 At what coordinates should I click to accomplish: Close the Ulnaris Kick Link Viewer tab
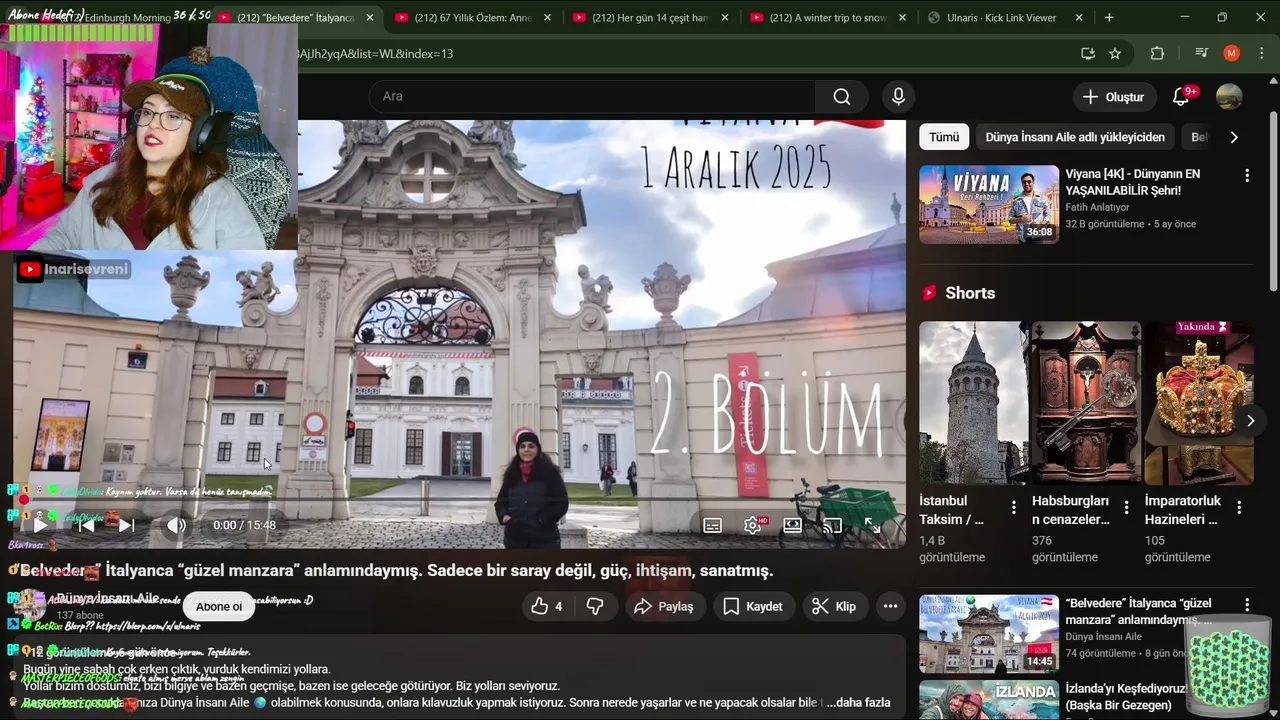click(1079, 18)
